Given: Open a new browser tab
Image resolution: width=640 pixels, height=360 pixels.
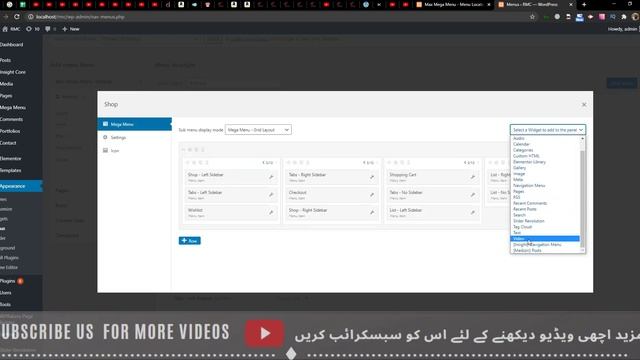Looking at the screenshot, I should coord(584,4).
